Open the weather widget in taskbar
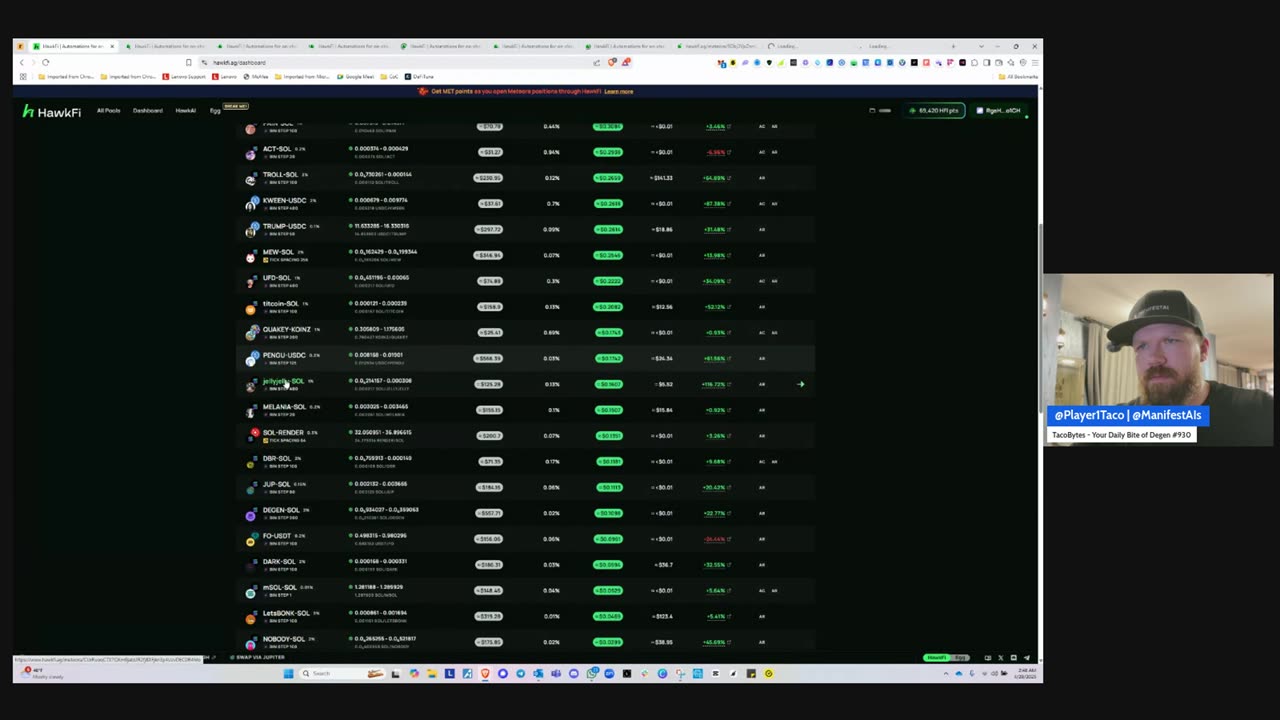Image resolution: width=1280 pixels, height=720 pixels. [40, 673]
